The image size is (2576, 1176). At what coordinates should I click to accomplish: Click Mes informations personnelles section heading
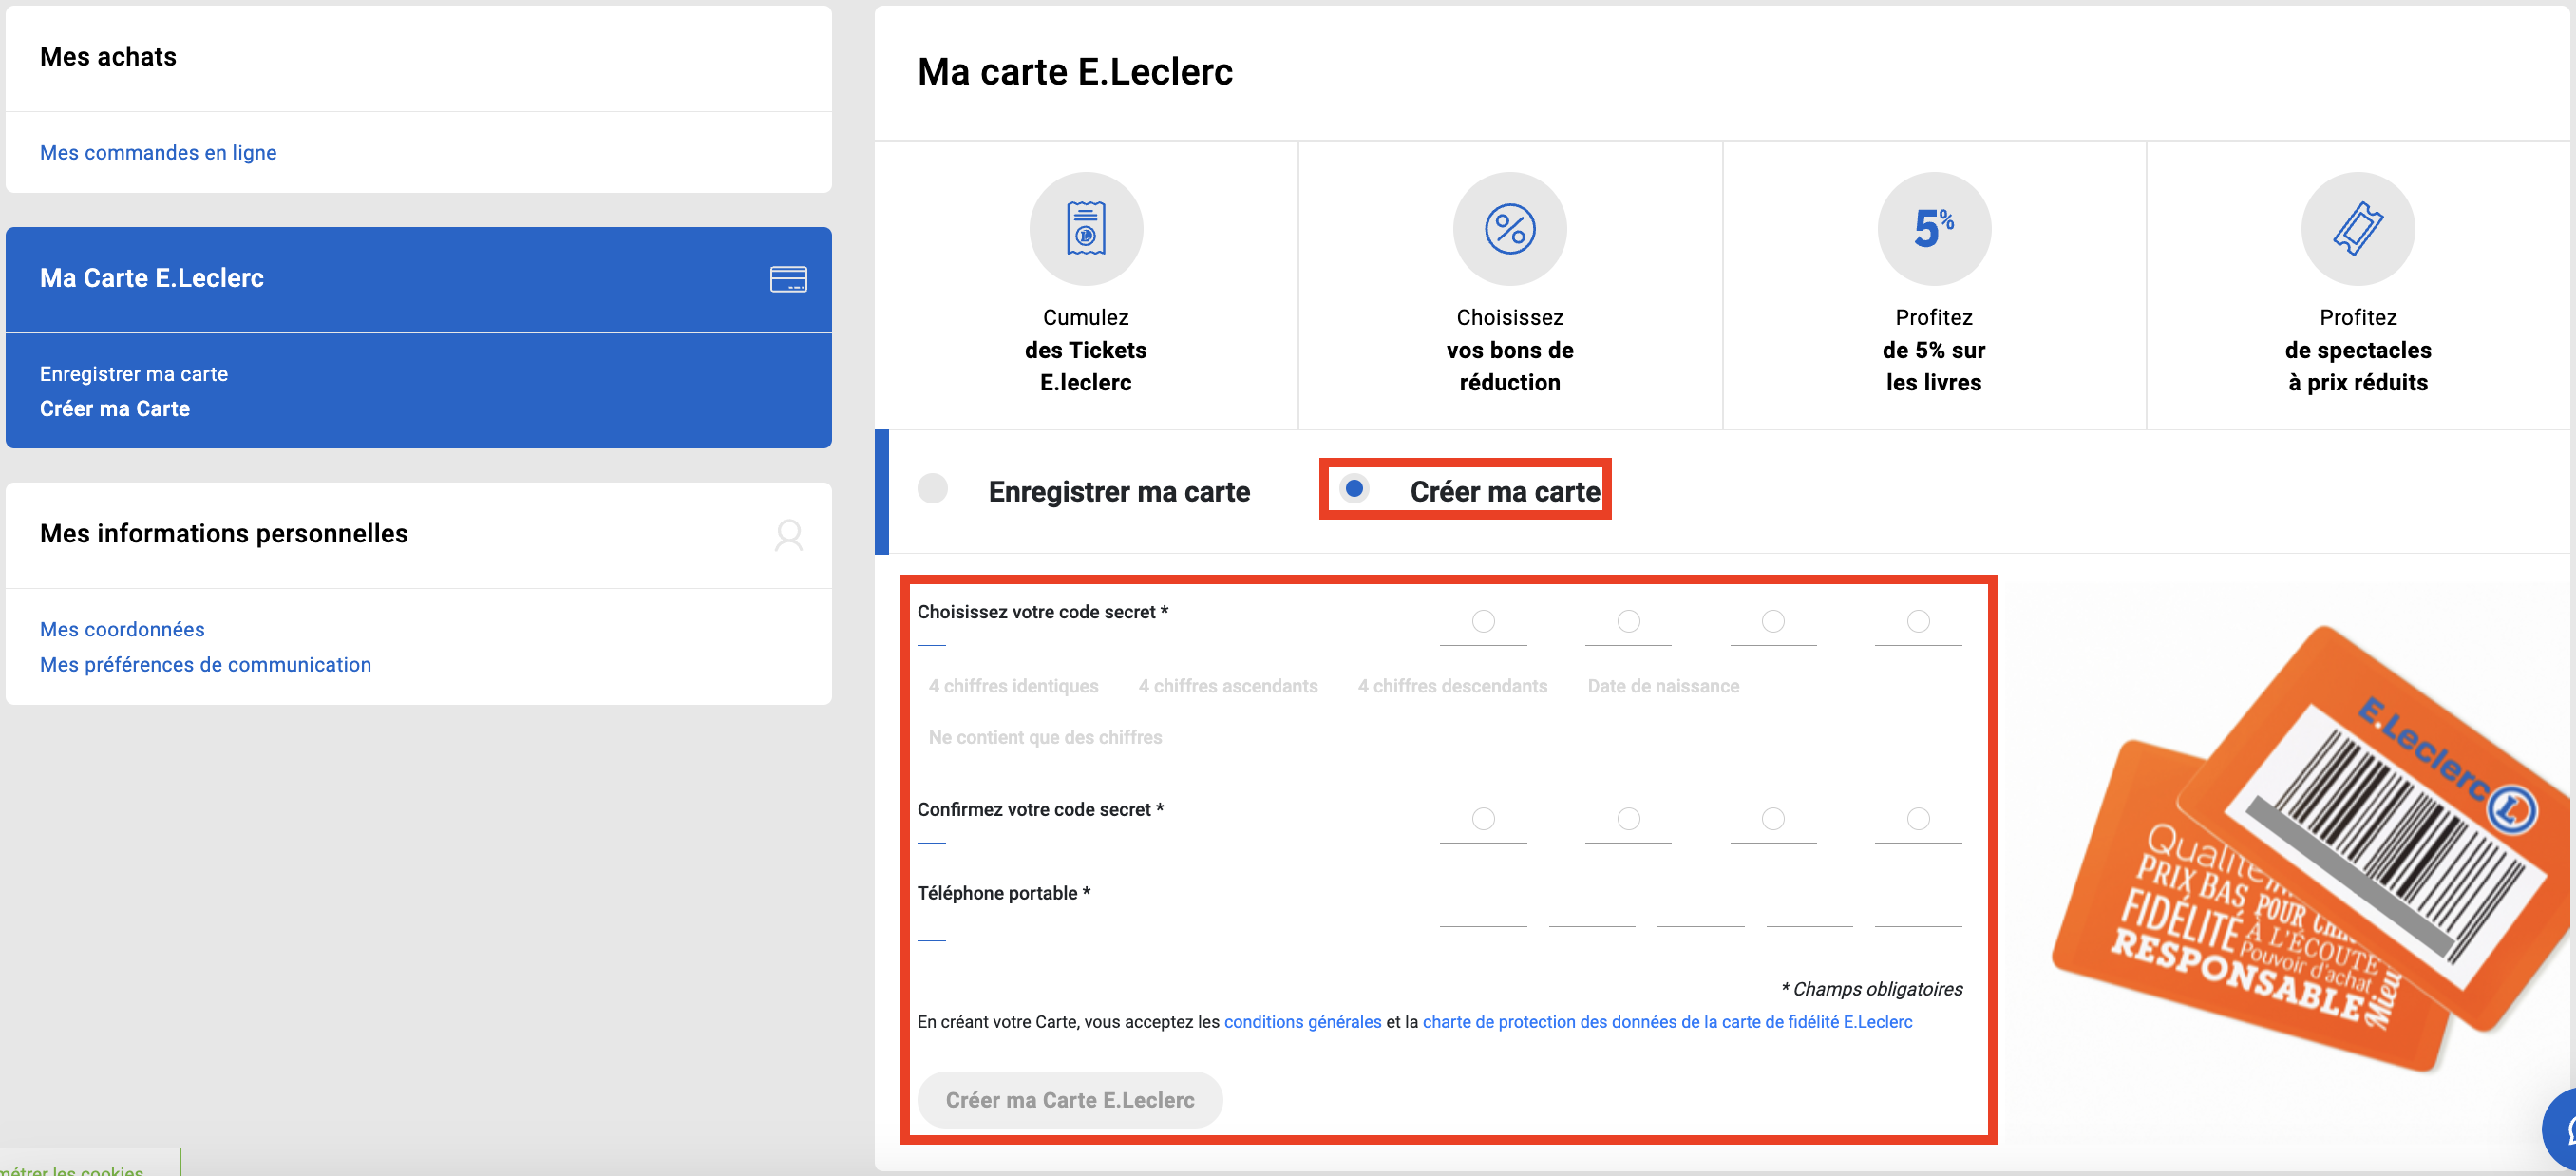point(224,534)
